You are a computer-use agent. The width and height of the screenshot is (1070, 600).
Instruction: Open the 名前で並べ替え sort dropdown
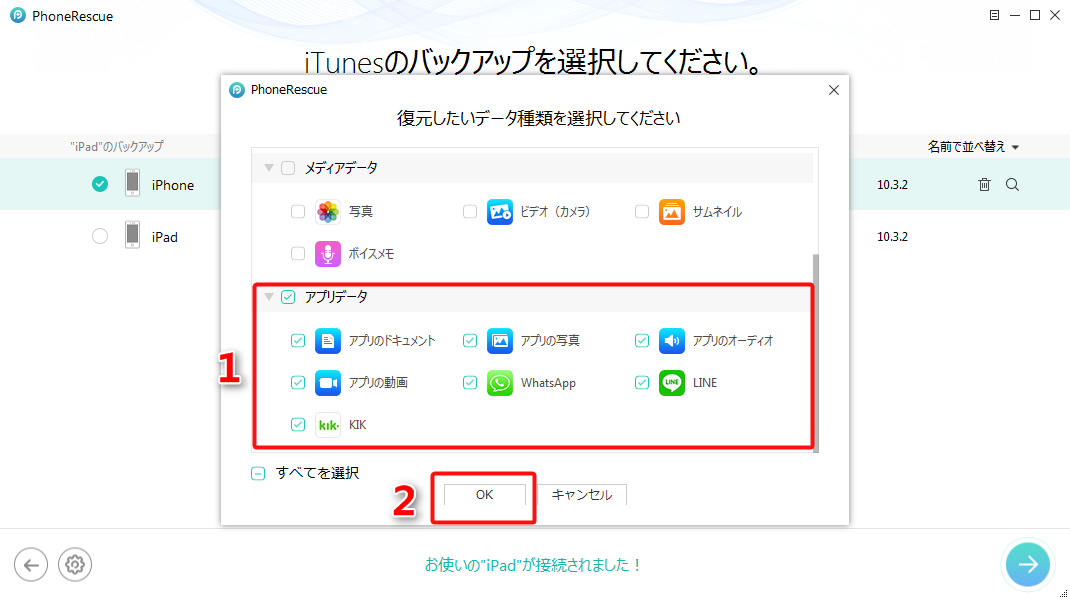[x=972, y=147]
